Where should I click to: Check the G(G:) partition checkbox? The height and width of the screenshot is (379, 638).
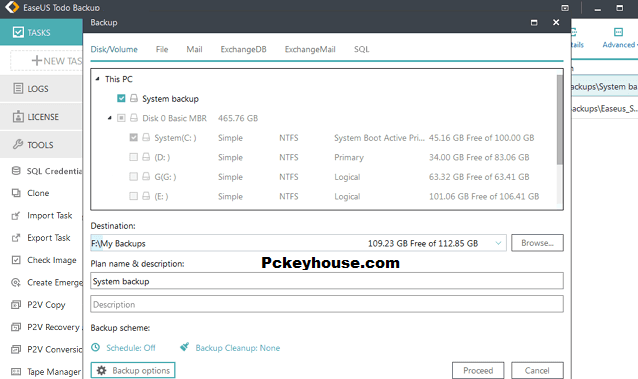pos(133,176)
